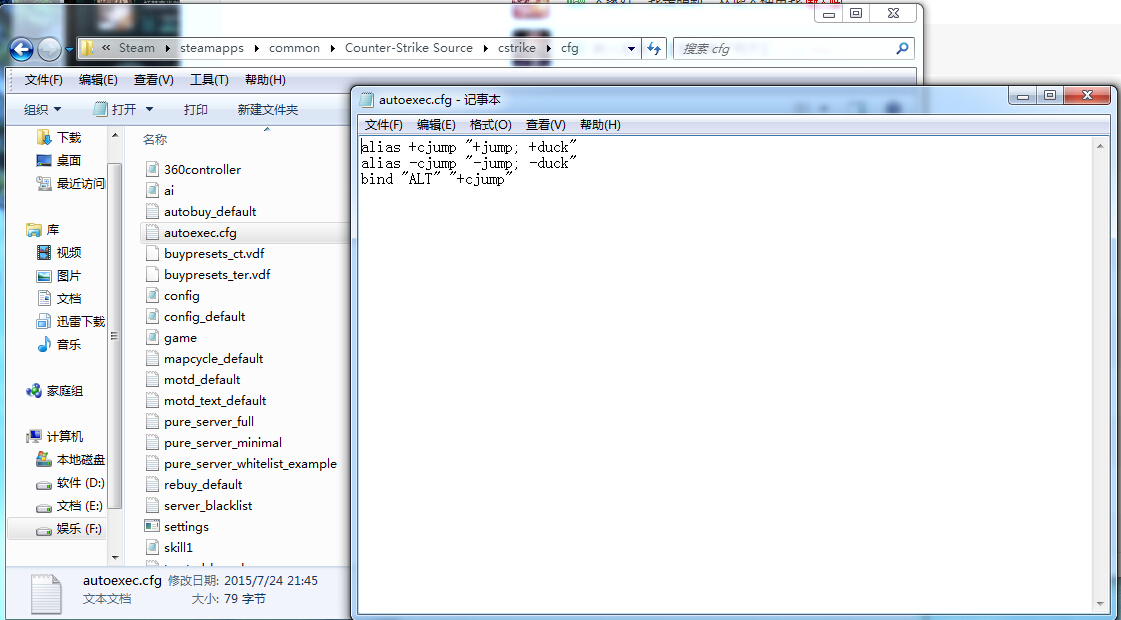Open the 视频 library in sidebar
1121x620 pixels.
point(68,253)
